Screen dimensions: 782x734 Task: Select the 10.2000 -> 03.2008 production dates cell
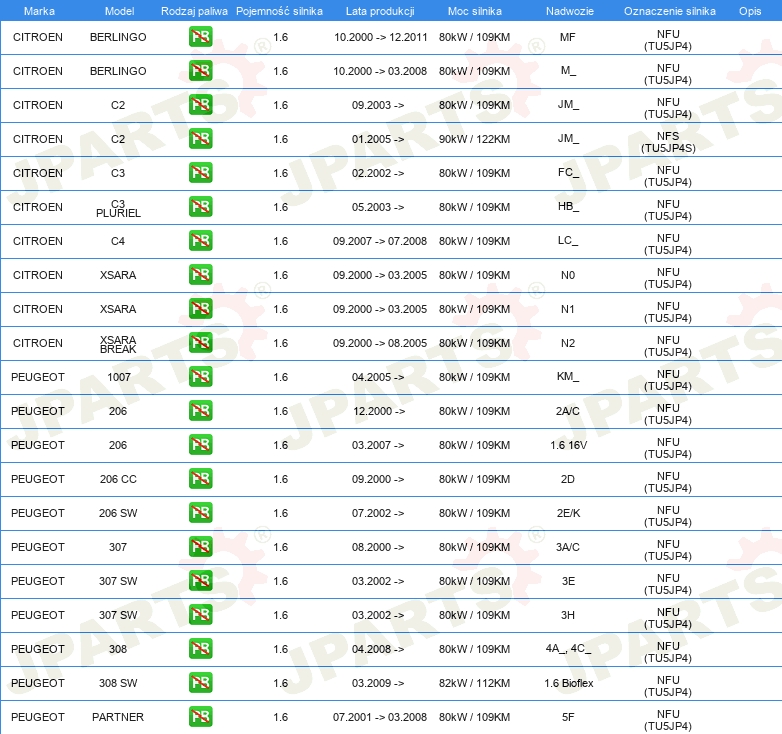point(380,71)
